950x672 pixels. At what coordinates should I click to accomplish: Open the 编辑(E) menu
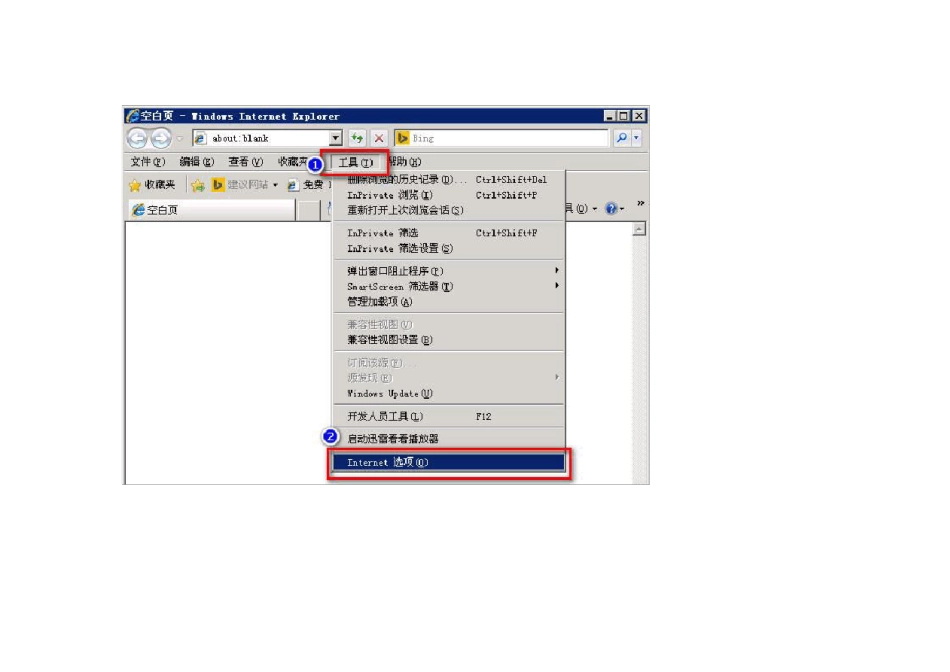coord(197,162)
